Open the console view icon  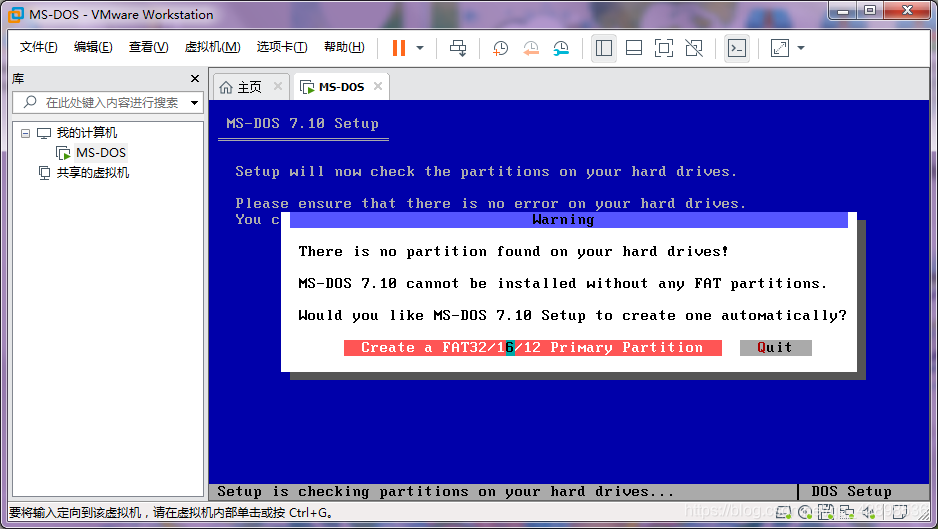[737, 48]
